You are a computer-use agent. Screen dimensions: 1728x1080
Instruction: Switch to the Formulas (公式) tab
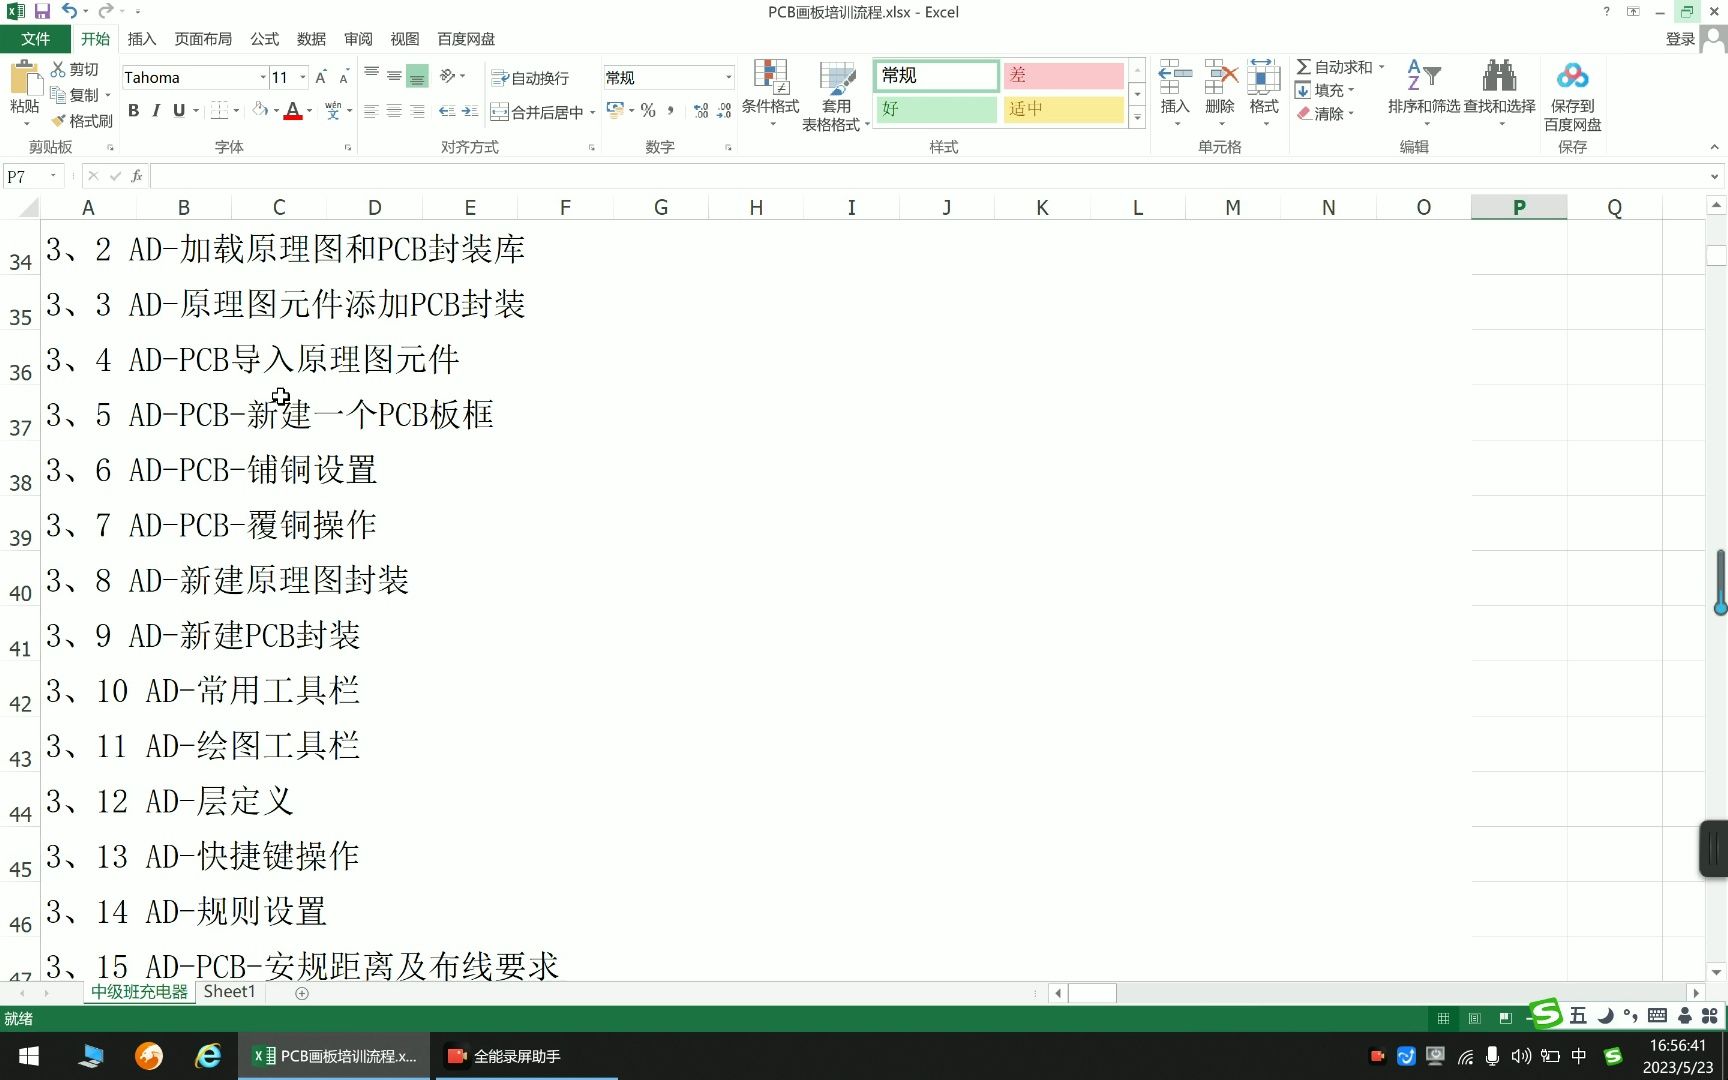(265, 39)
